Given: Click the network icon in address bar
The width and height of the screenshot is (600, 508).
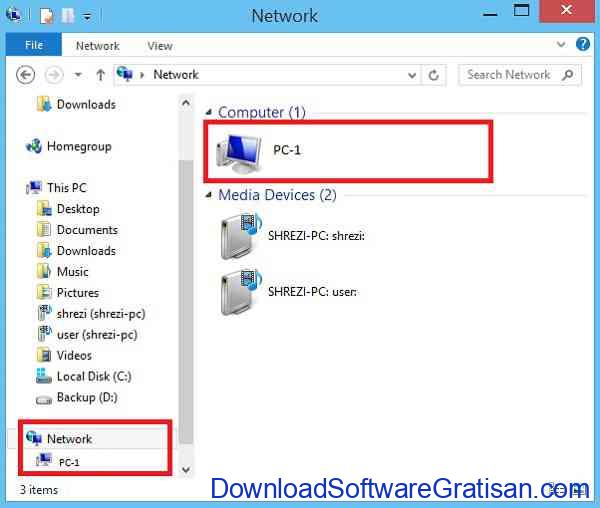Looking at the screenshot, I should (x=125, y=74).
